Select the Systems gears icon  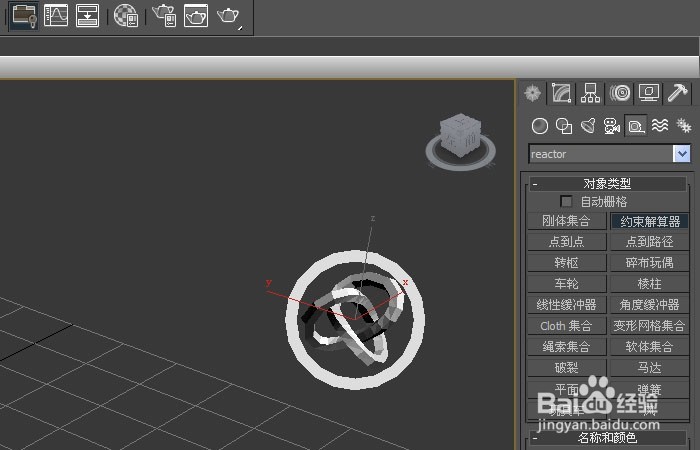point(683,126)
